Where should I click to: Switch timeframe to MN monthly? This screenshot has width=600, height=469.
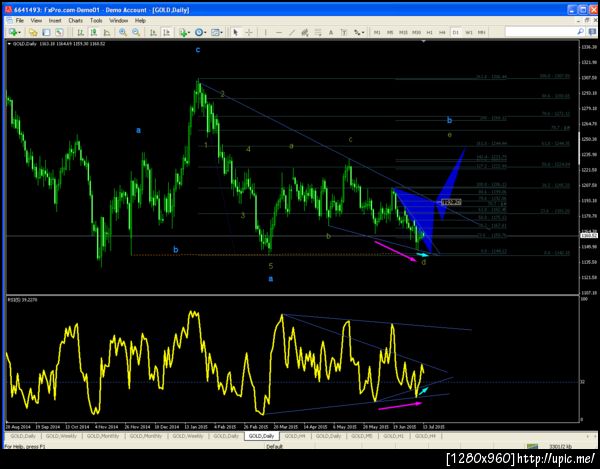click(x=482, y=33)
